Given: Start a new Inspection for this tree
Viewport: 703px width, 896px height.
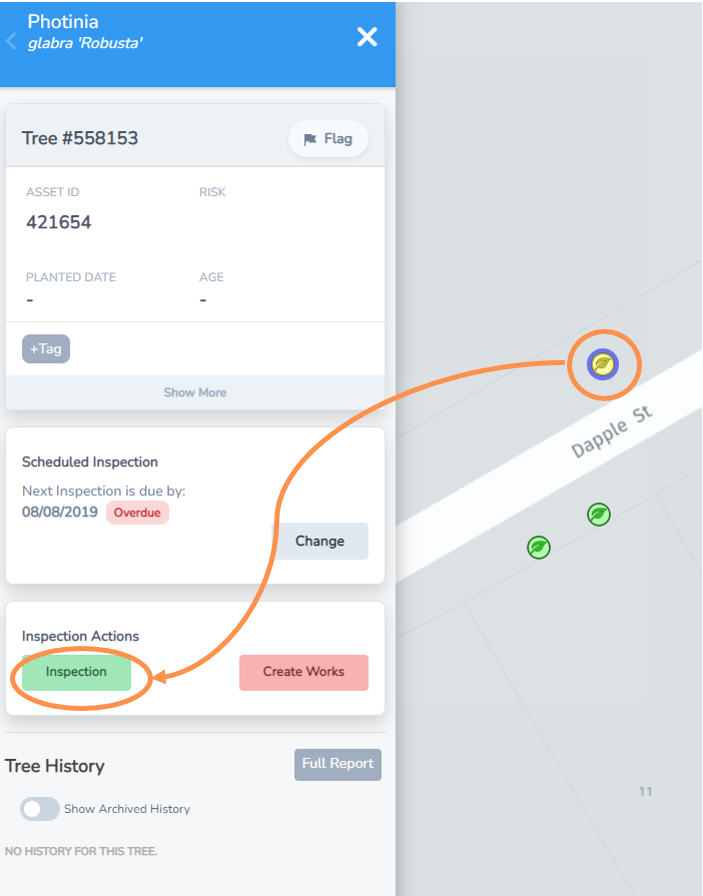Looking at the screenshot, I should point(76,672).
